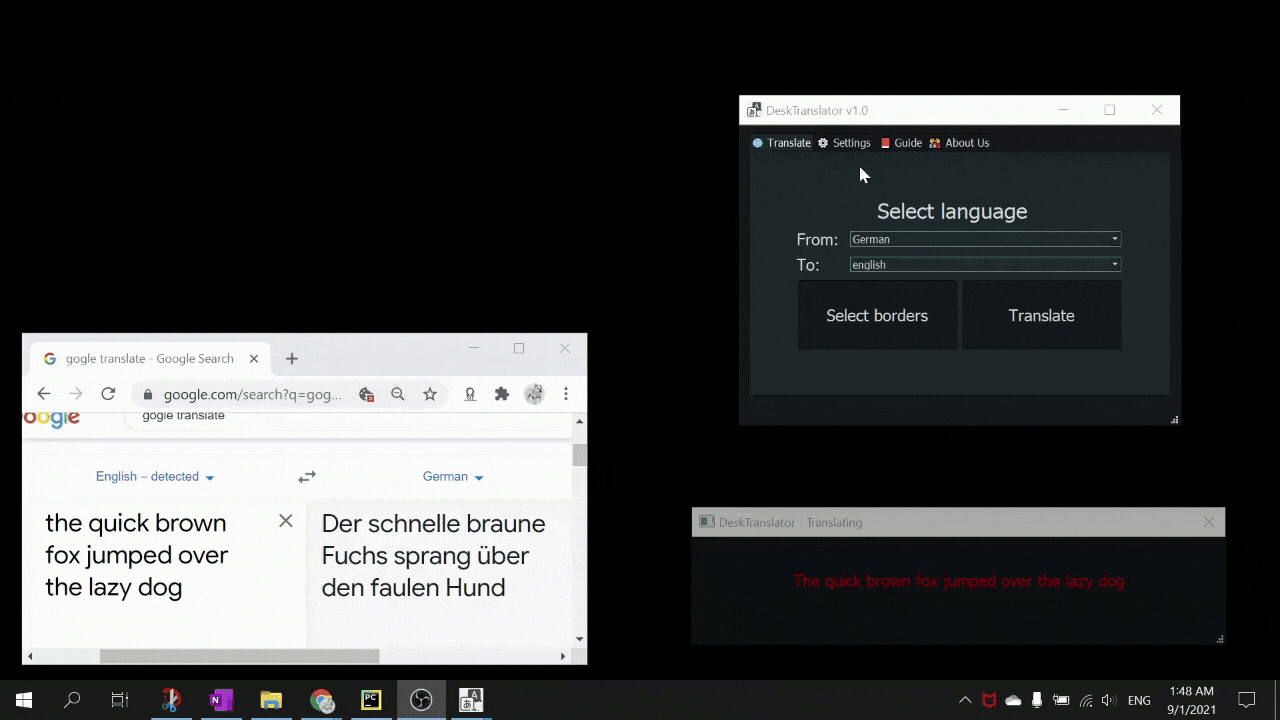Screen dimensions: 1280x720
Task: Open OneNote from the taskbar
Action: (221, 700)
